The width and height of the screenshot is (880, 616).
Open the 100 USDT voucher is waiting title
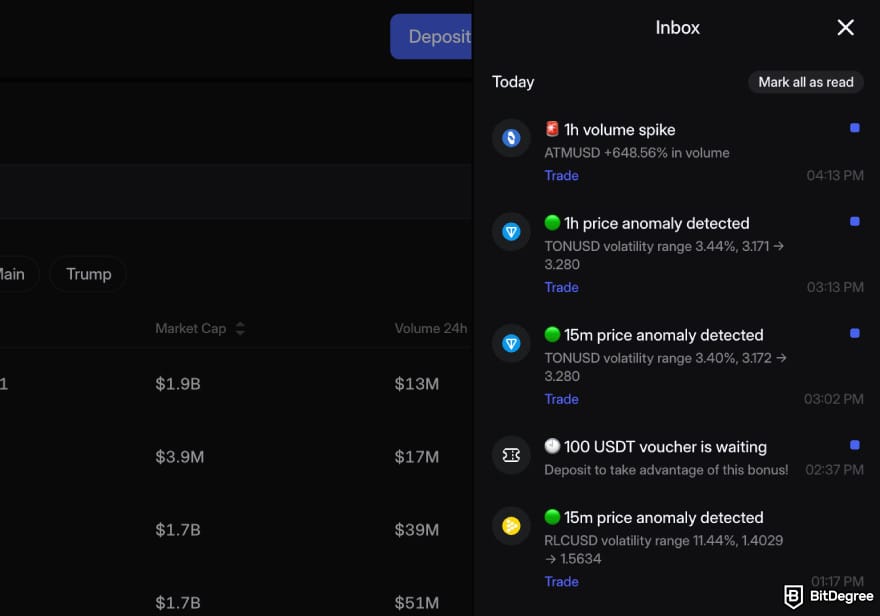(665, 447)
